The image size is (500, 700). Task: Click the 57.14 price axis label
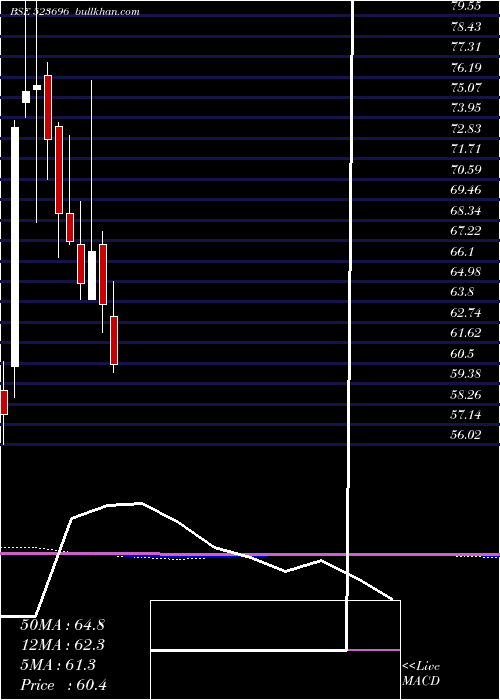click(466, 415)
